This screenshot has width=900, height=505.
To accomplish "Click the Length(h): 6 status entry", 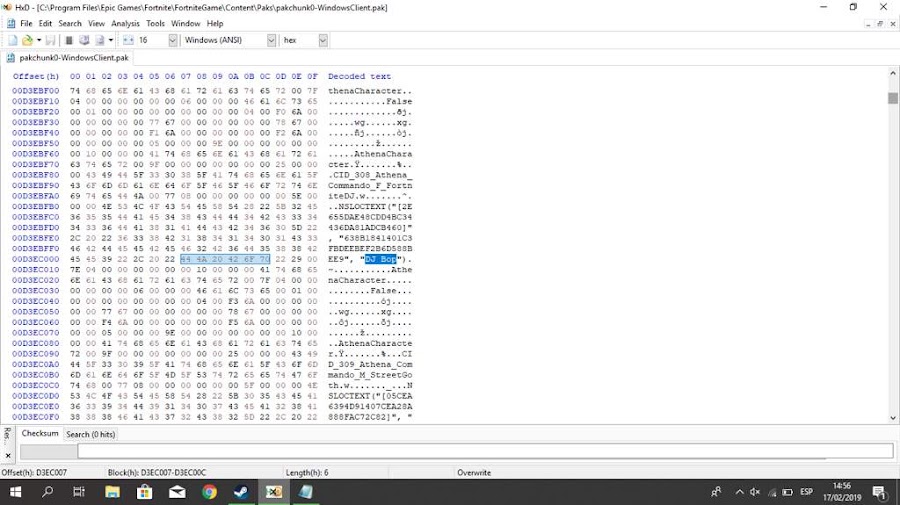I will pyautogui.click(x=307, y=473).
